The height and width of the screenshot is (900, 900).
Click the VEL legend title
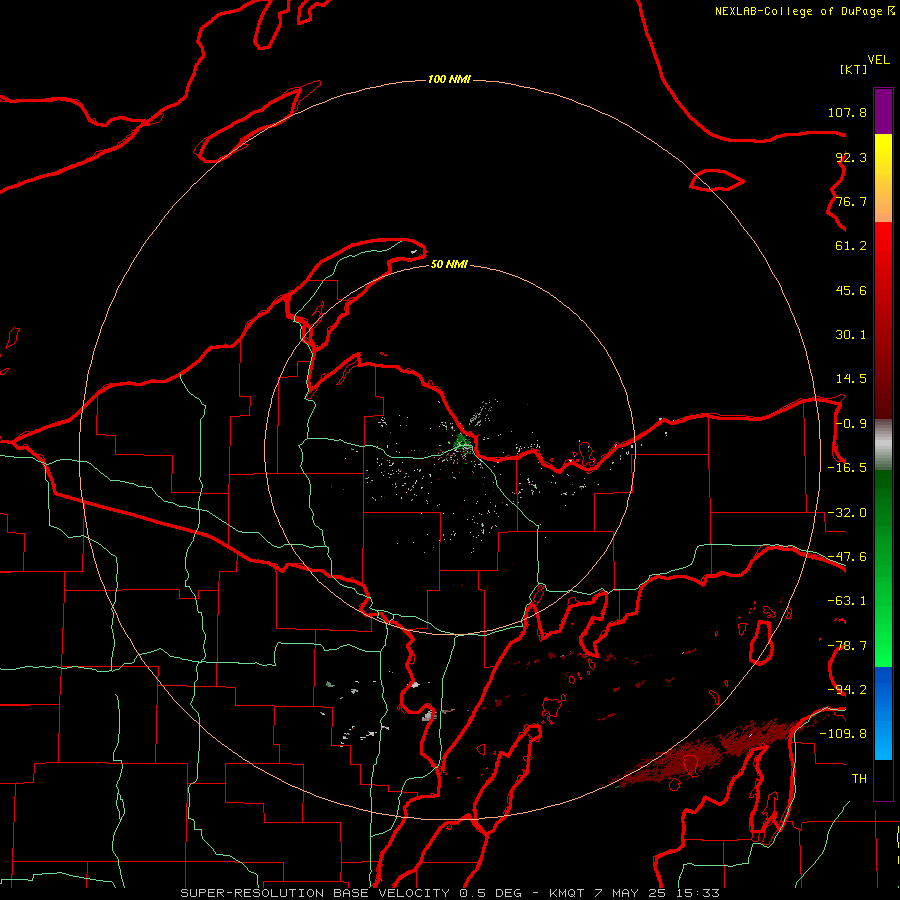(x=878, y=60)
